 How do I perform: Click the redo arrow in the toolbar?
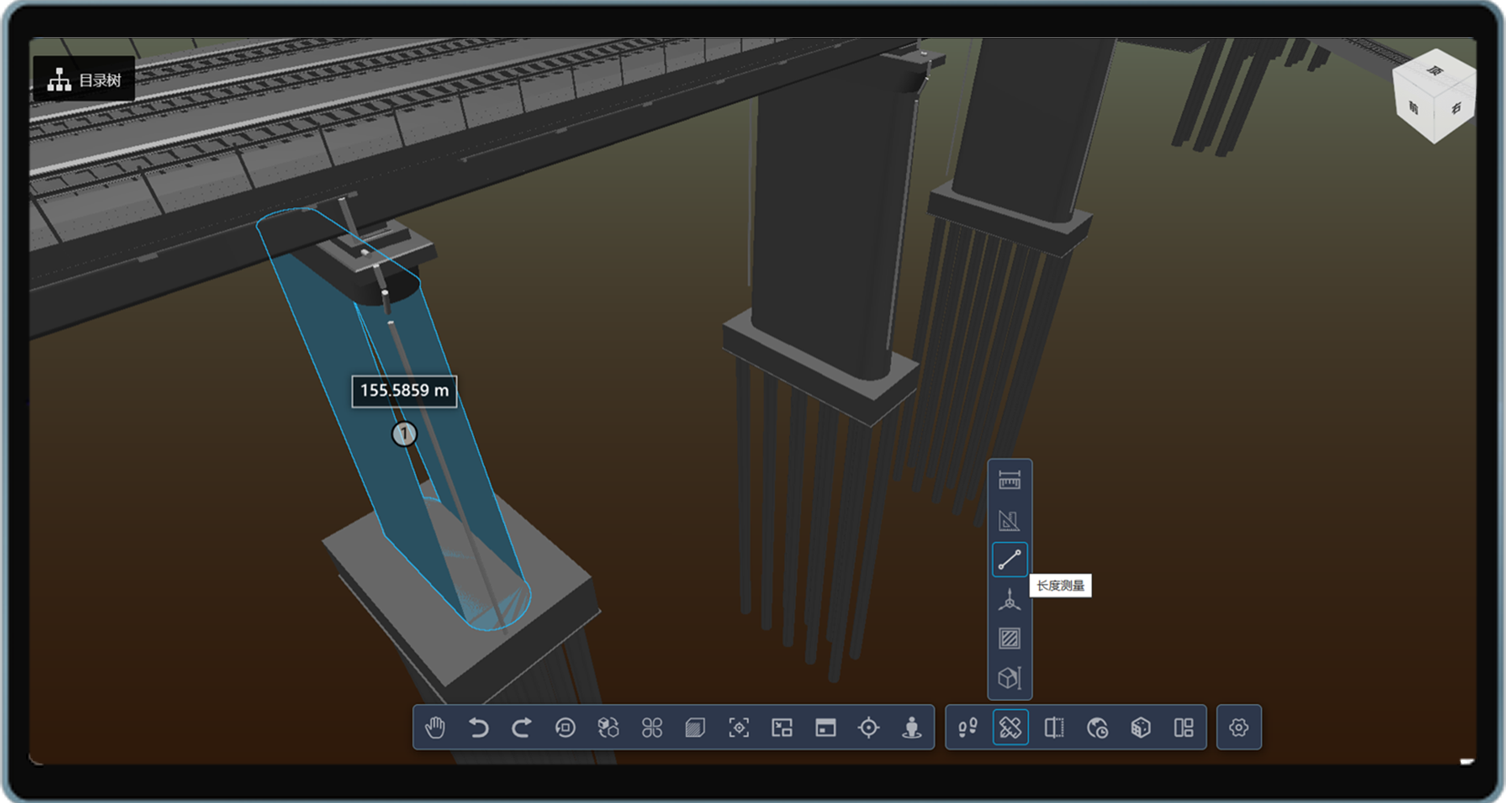[522, 727]
